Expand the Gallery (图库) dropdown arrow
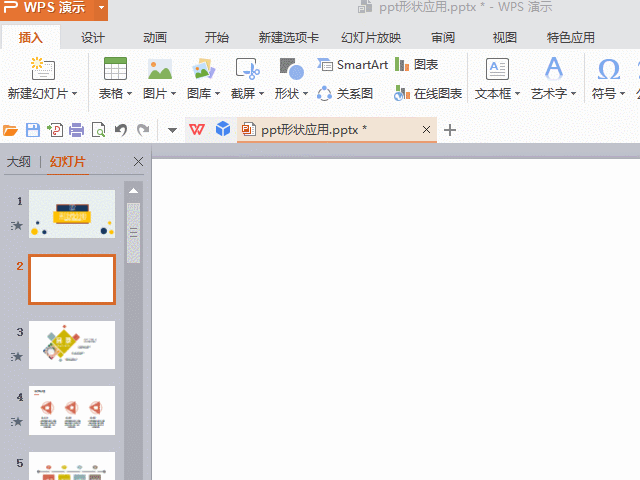 click(218, 94)
